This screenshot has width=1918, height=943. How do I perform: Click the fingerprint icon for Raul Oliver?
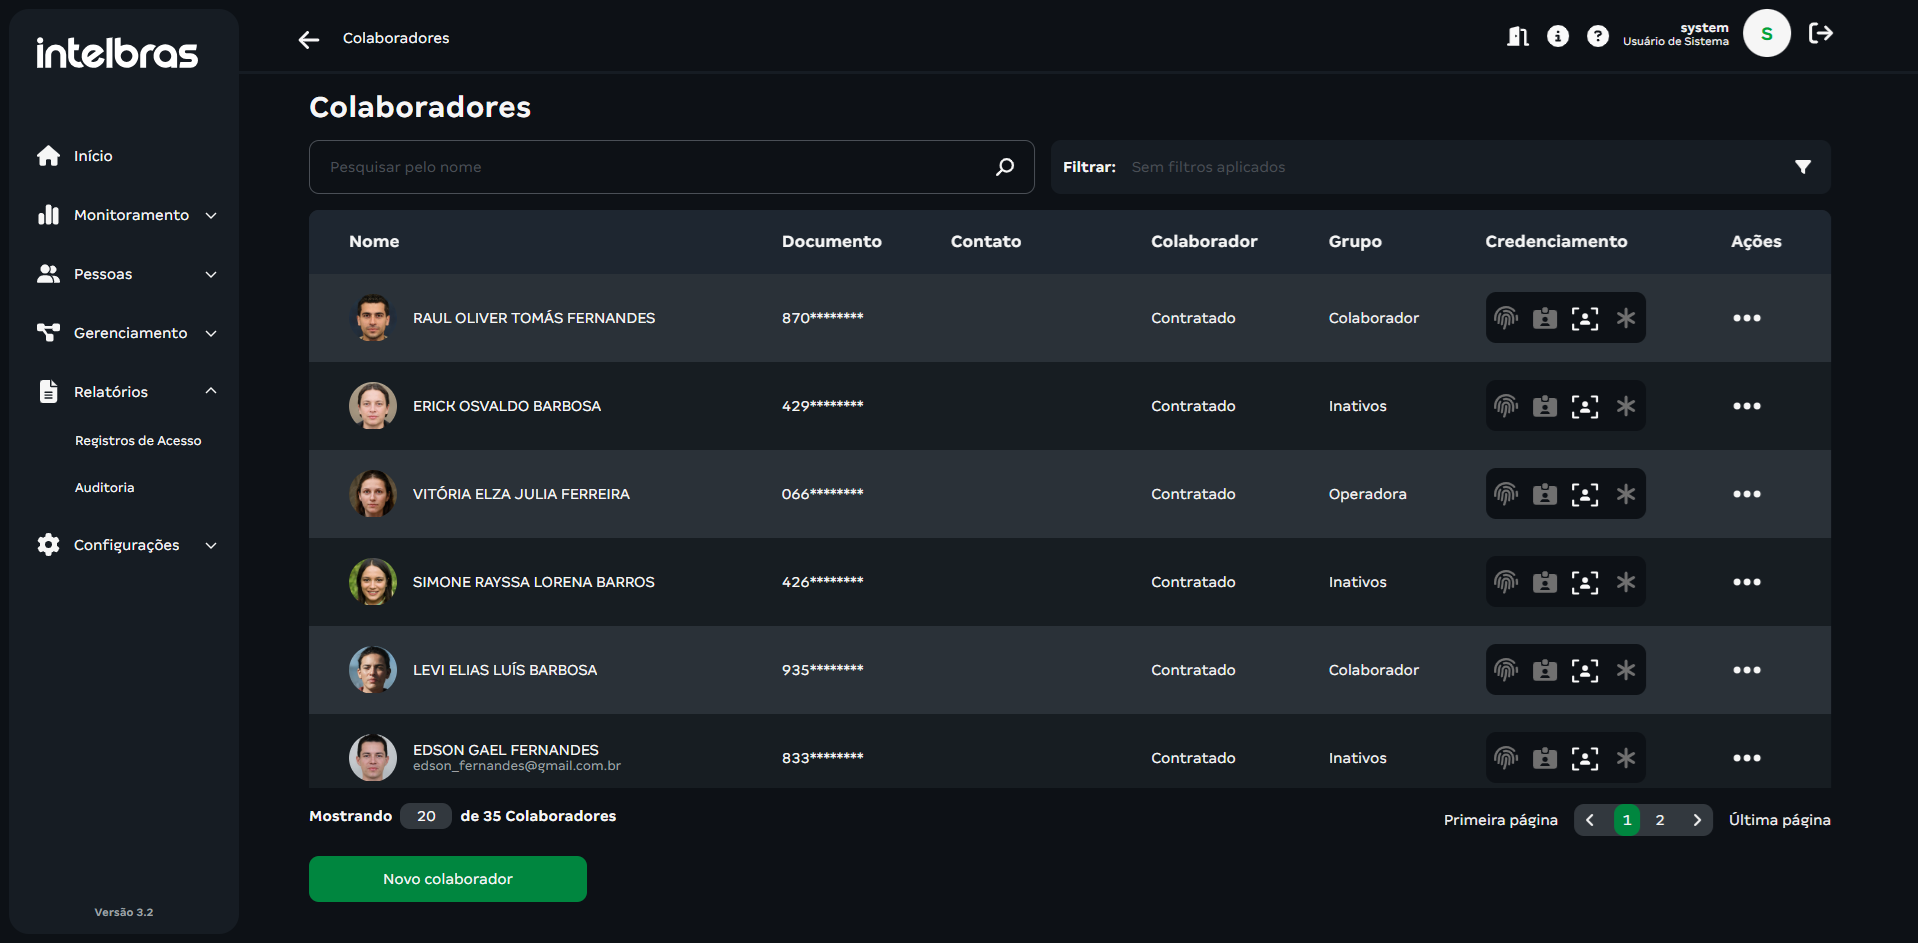click(x=1506, y=318)
